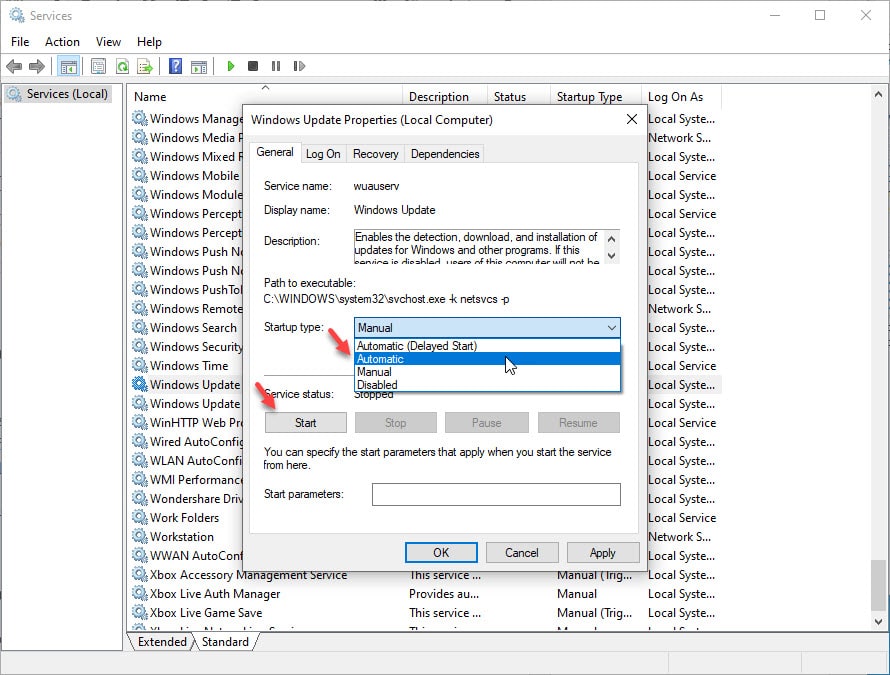890x675 pixels.
Task: Click the services list vertical scrollbar thumb
Action: tap(878, 585)
